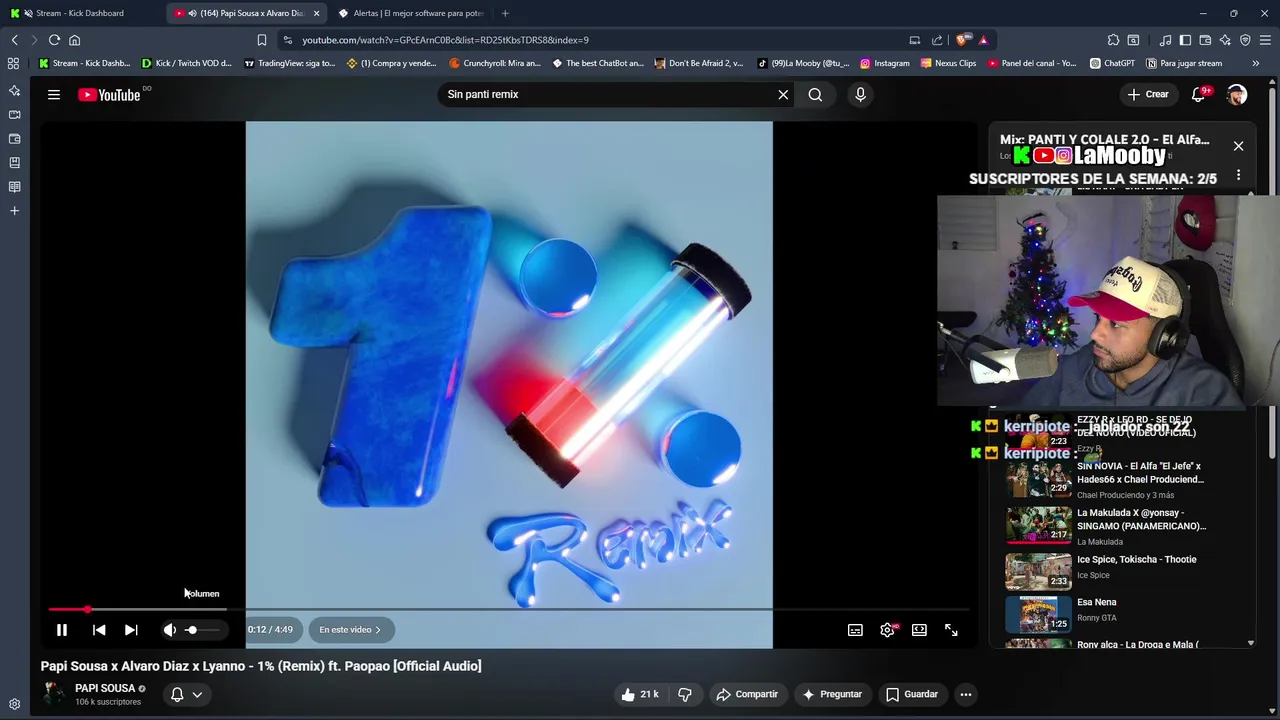Play 'Esa Nena' by Ronny GTA thumbnail
Screen dimensions: 1280x720
coord(1038,613)
